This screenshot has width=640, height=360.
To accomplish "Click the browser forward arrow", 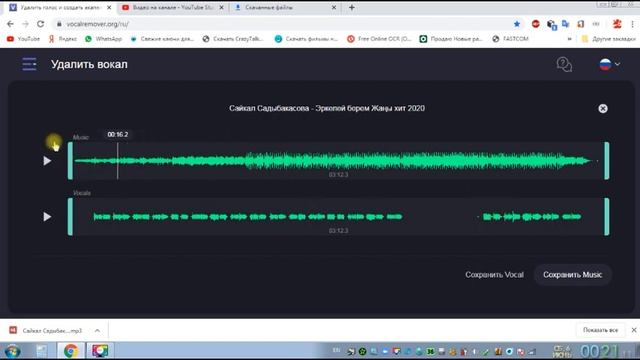I will click(25, 24).
